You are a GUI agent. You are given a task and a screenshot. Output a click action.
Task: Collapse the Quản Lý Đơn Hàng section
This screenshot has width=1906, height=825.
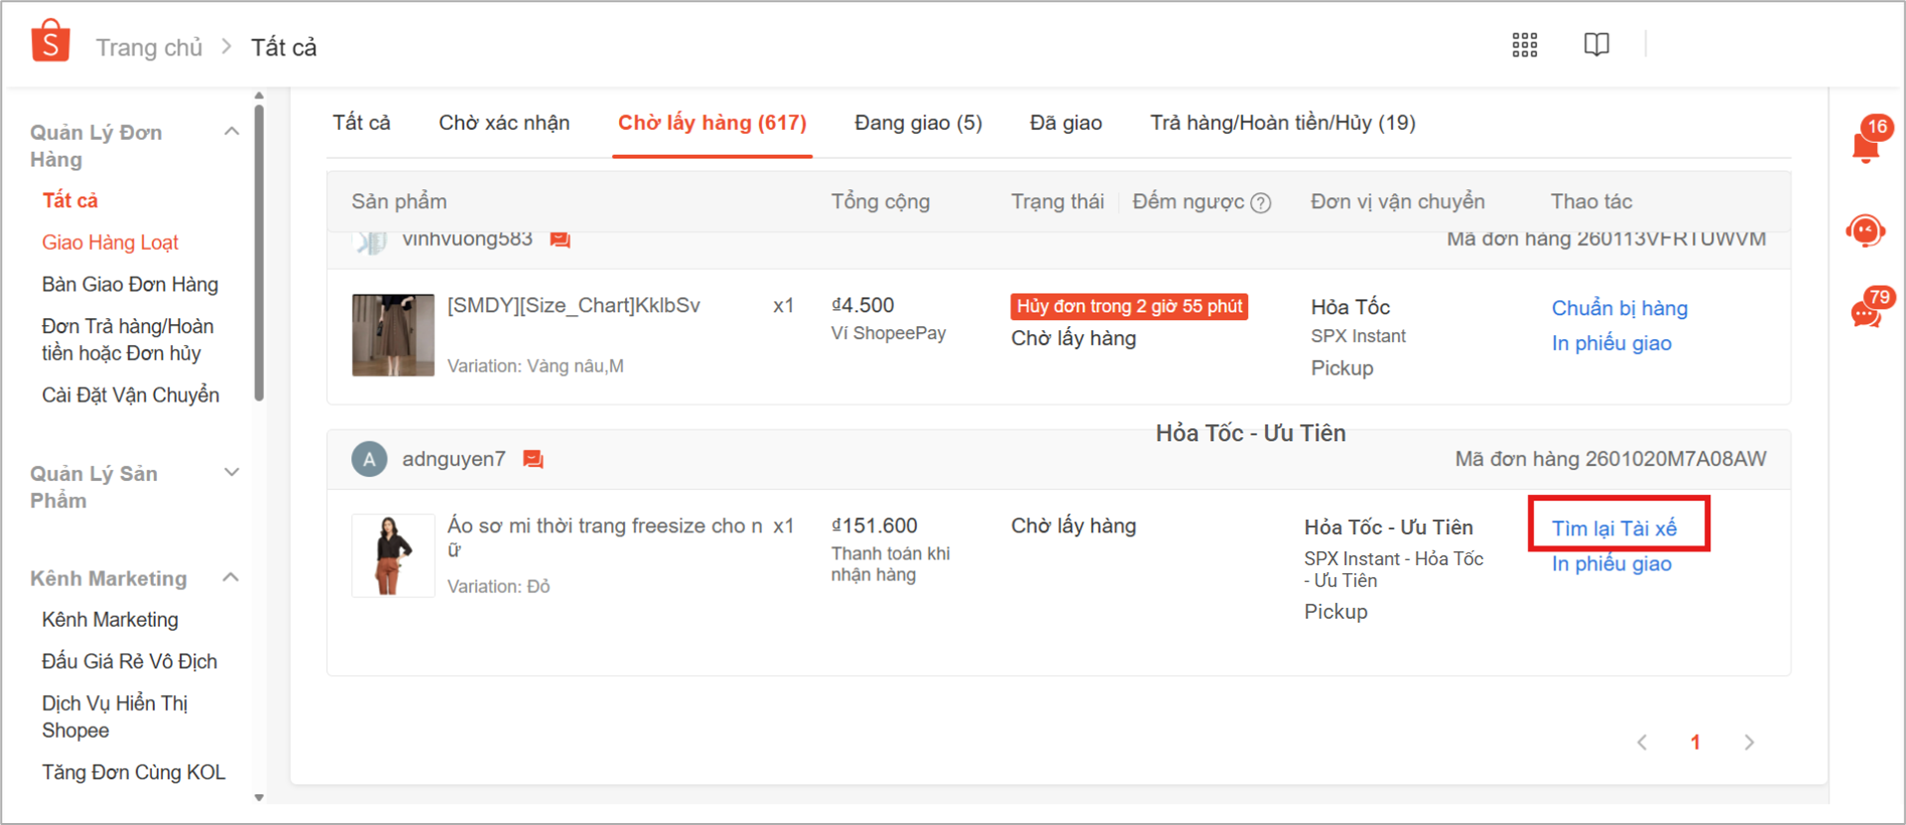(231, 132)
